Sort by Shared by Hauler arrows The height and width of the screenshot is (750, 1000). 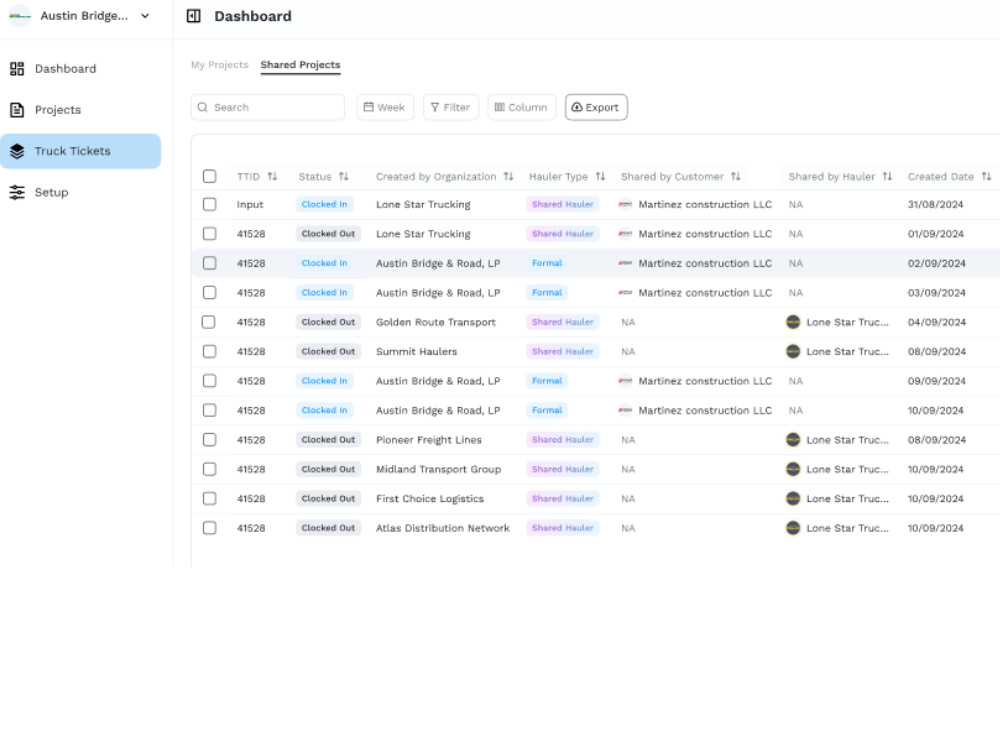coord(887,177)
